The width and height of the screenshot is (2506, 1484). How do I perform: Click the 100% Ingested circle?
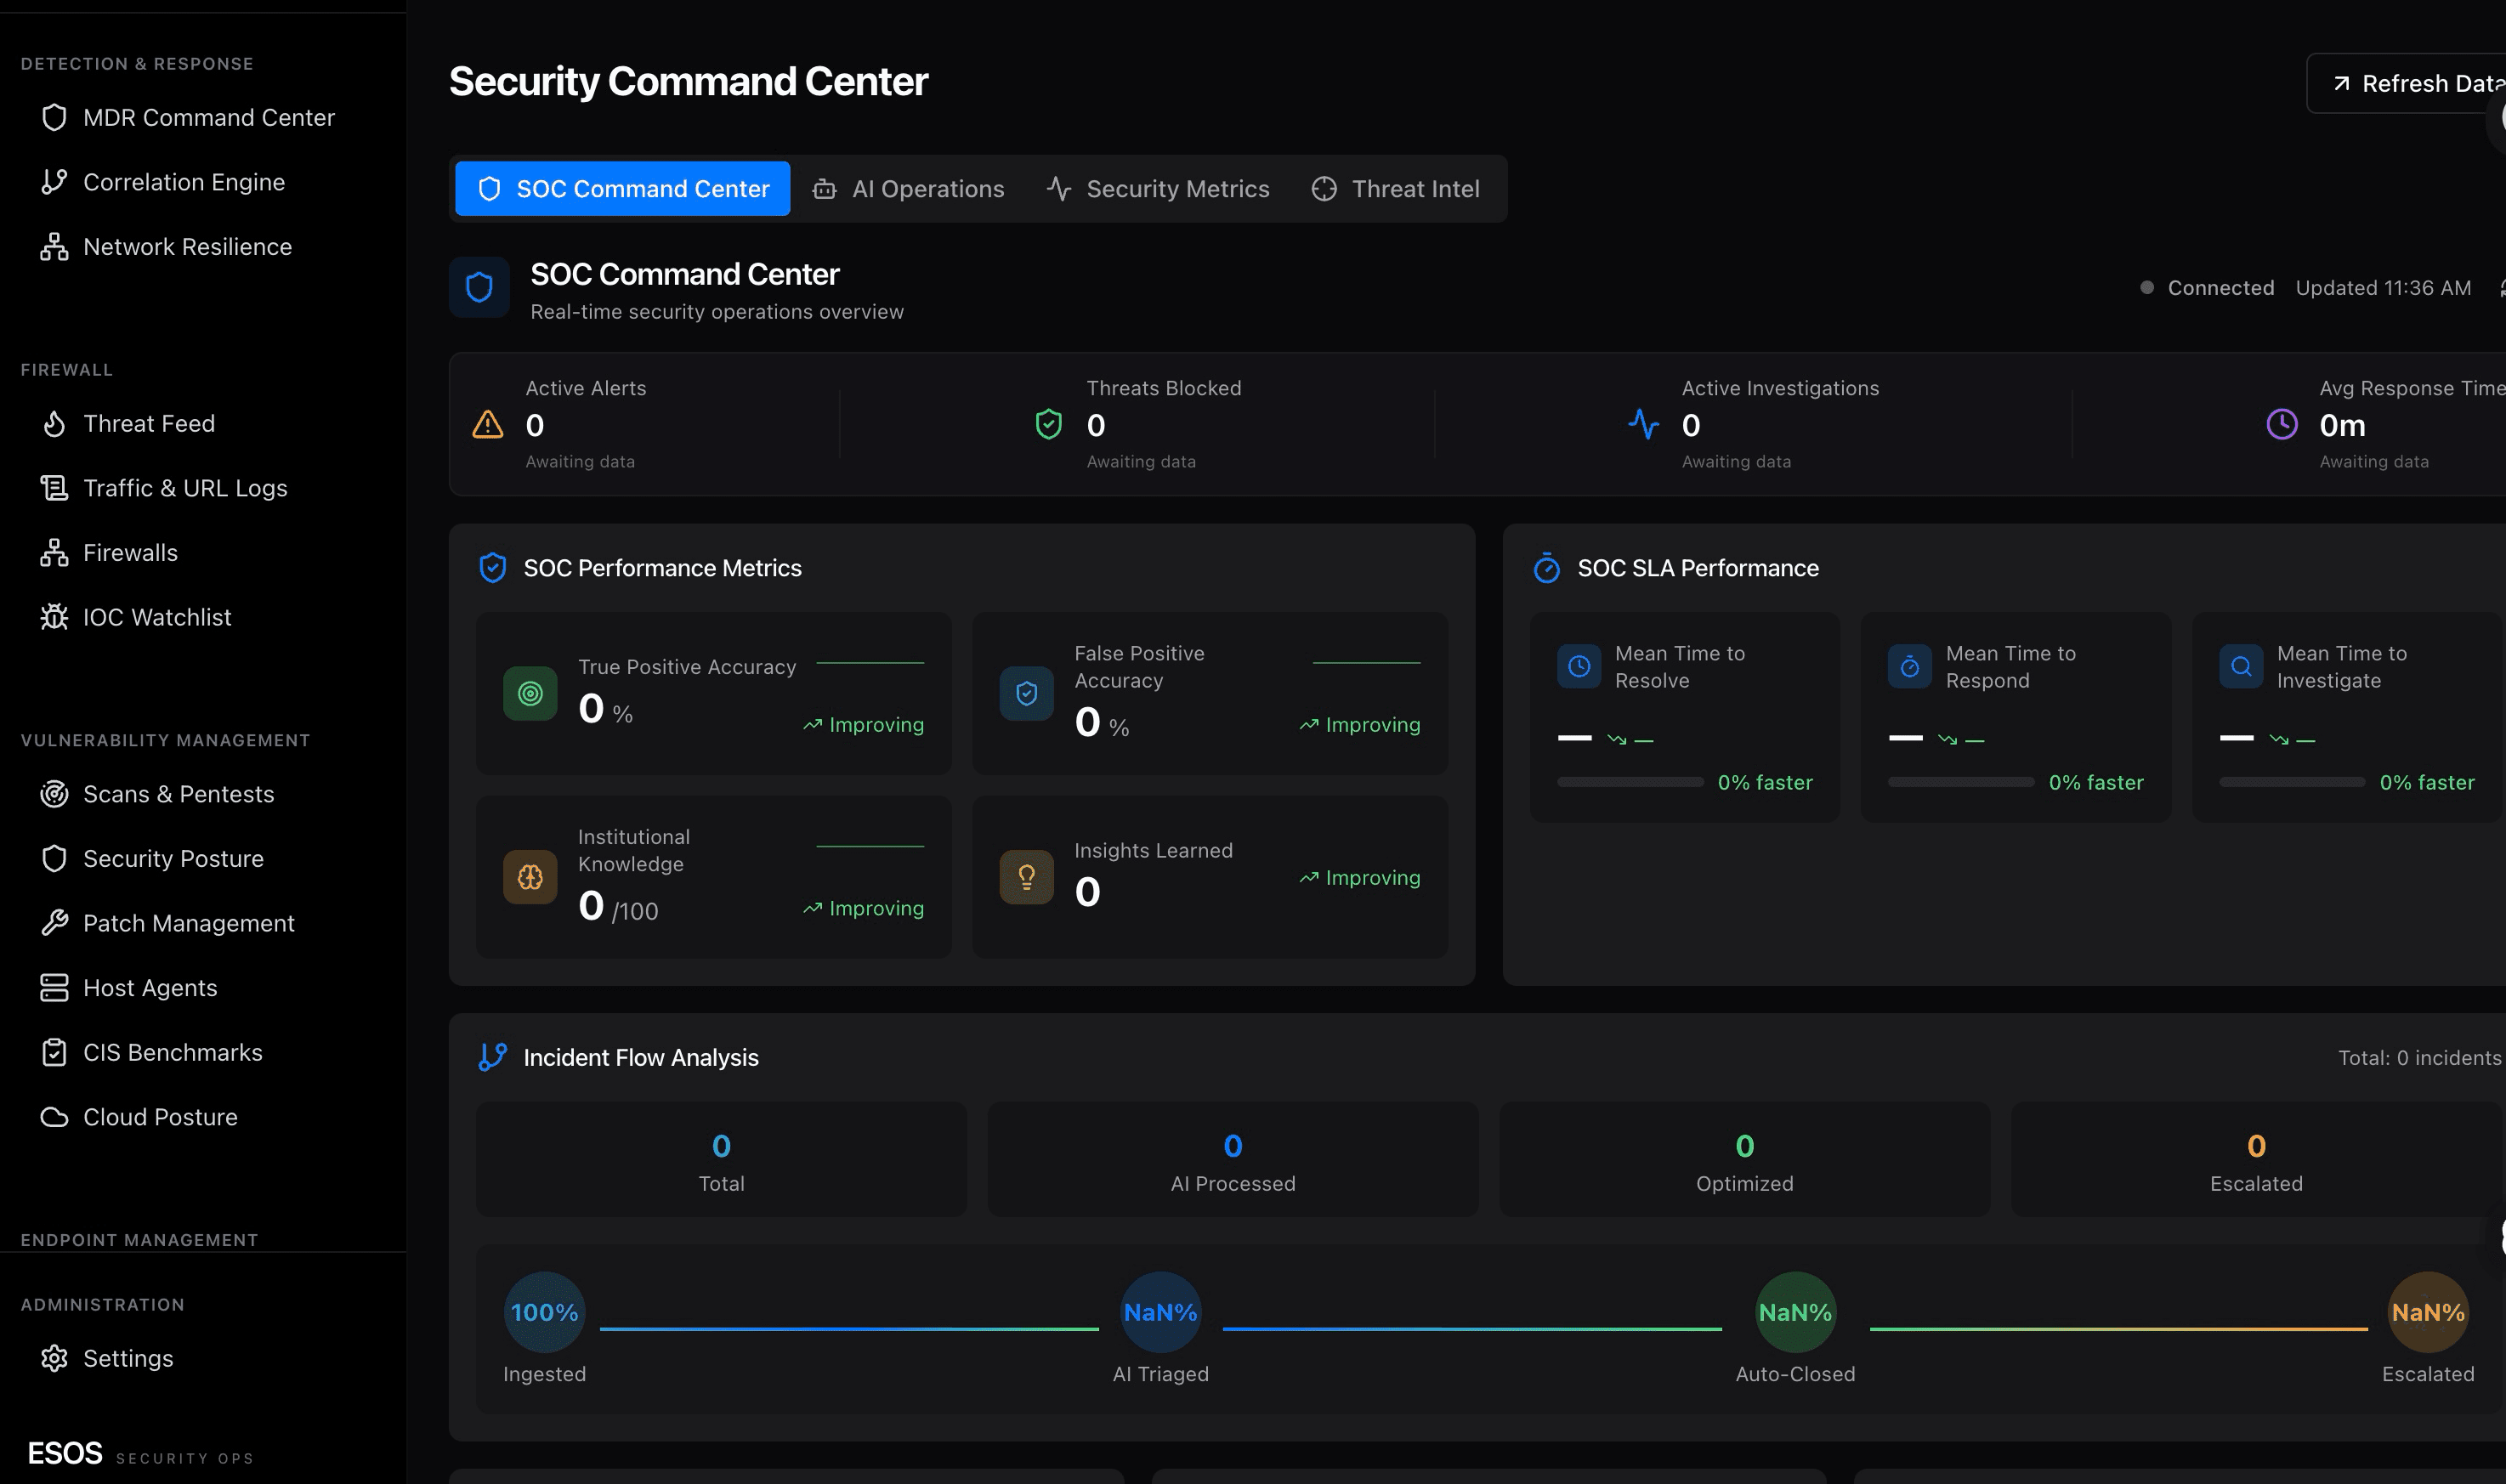(x=544, y=1312)
